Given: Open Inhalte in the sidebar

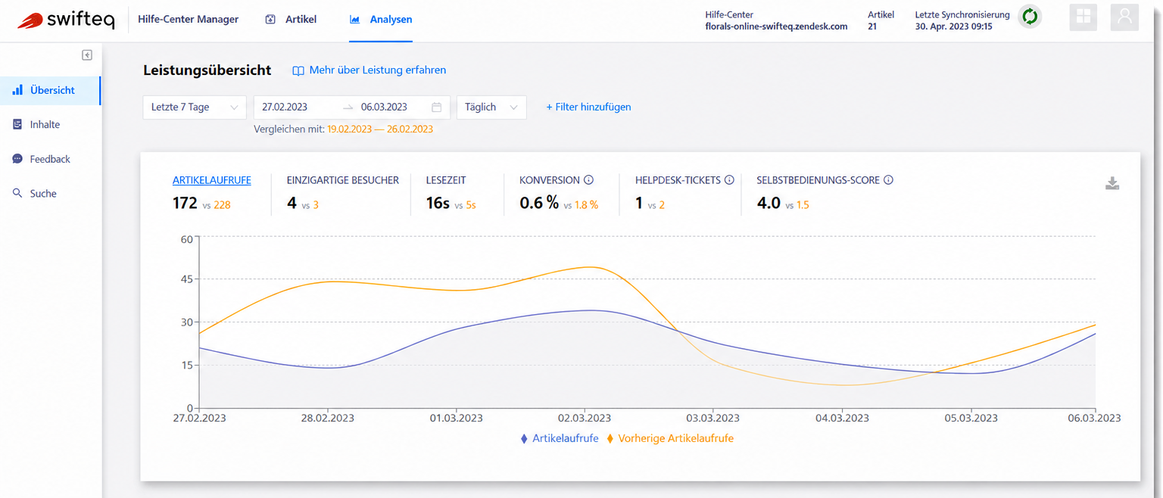Looking at the screenshot, I should (x=50, y=125).
